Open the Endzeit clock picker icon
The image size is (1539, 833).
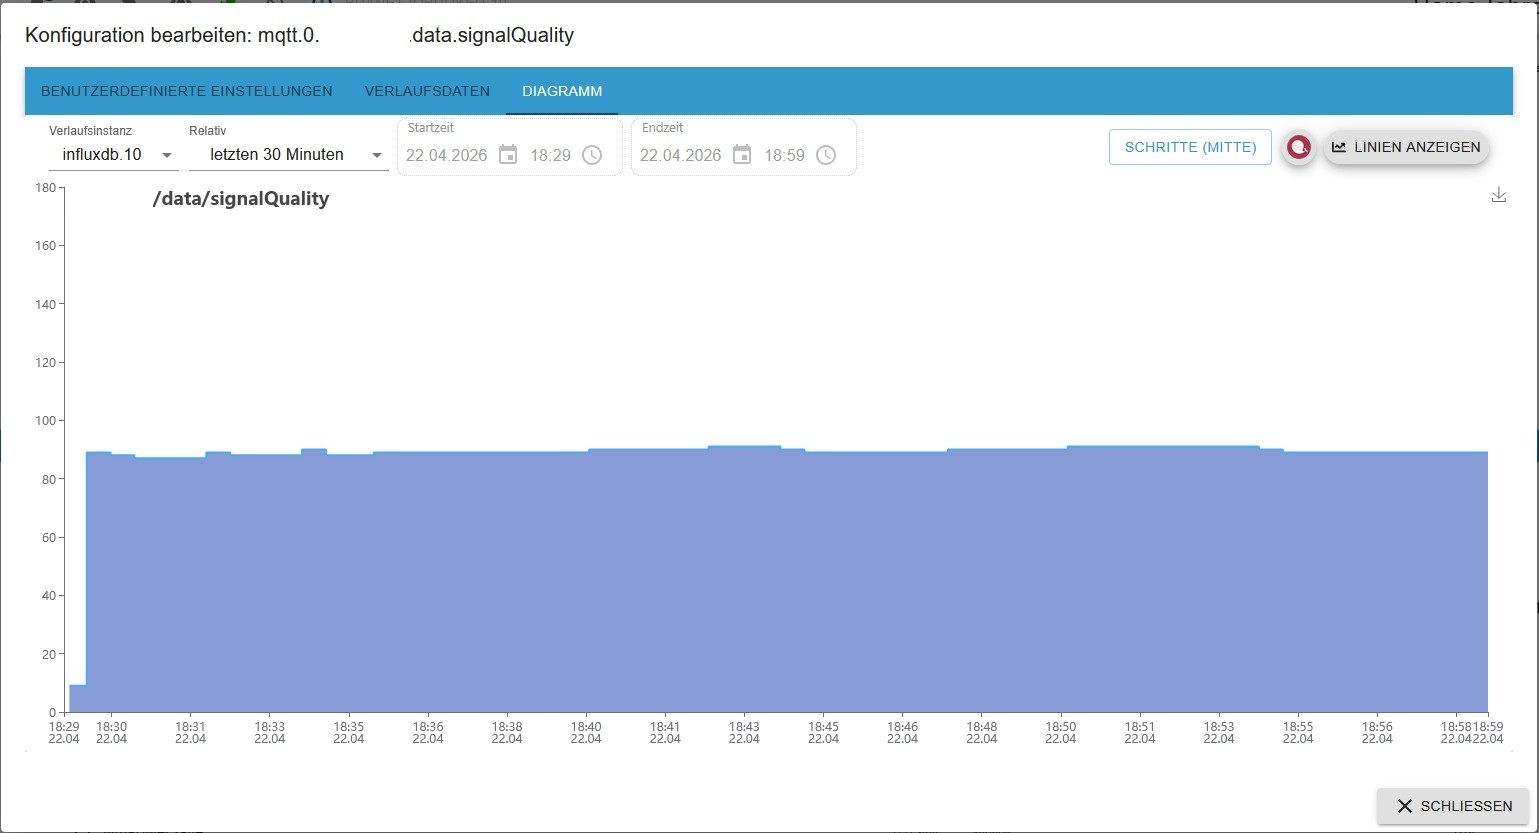pyautogui.click(x=826, y=155)
